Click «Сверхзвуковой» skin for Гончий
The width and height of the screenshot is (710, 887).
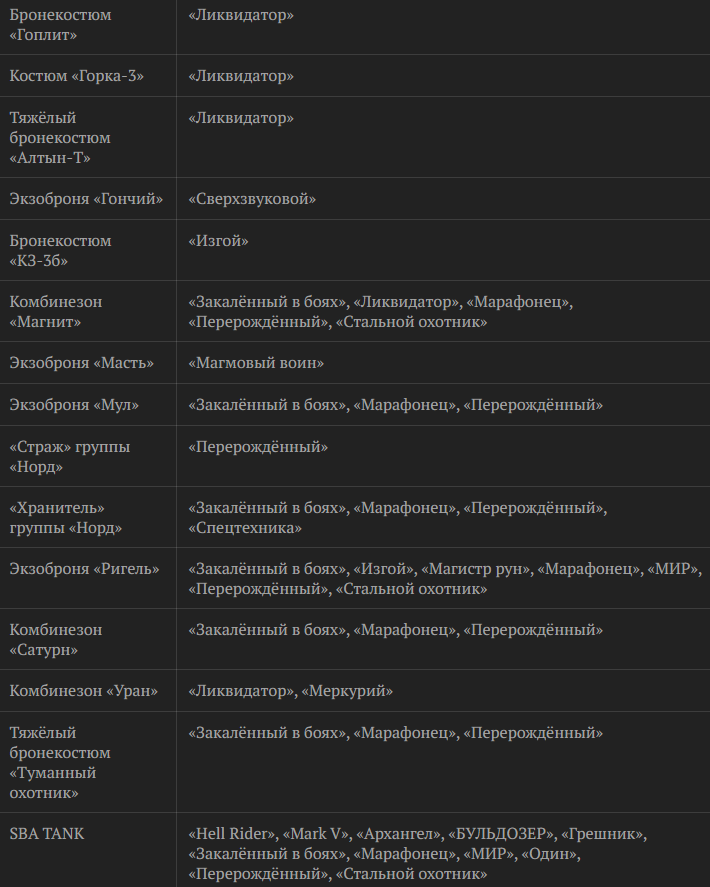(x=252, y=199)
